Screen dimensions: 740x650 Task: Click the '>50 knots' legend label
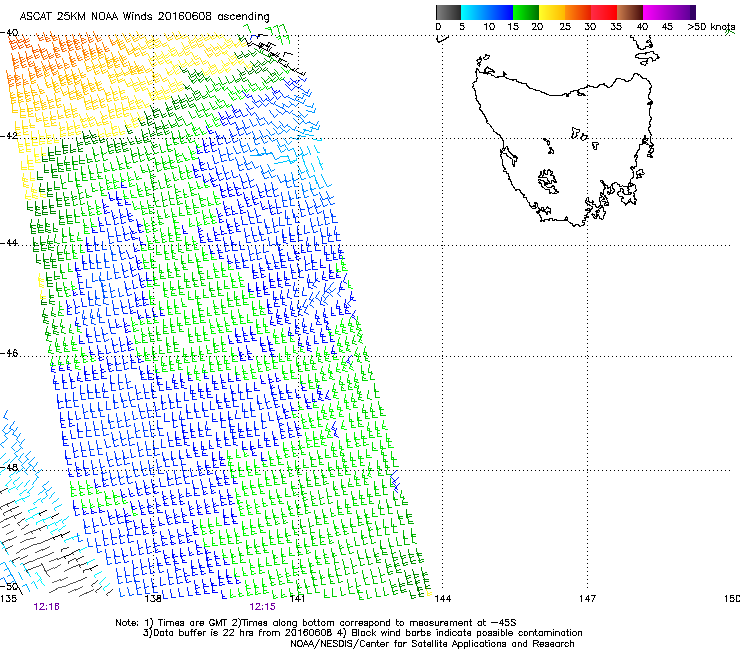711,27
